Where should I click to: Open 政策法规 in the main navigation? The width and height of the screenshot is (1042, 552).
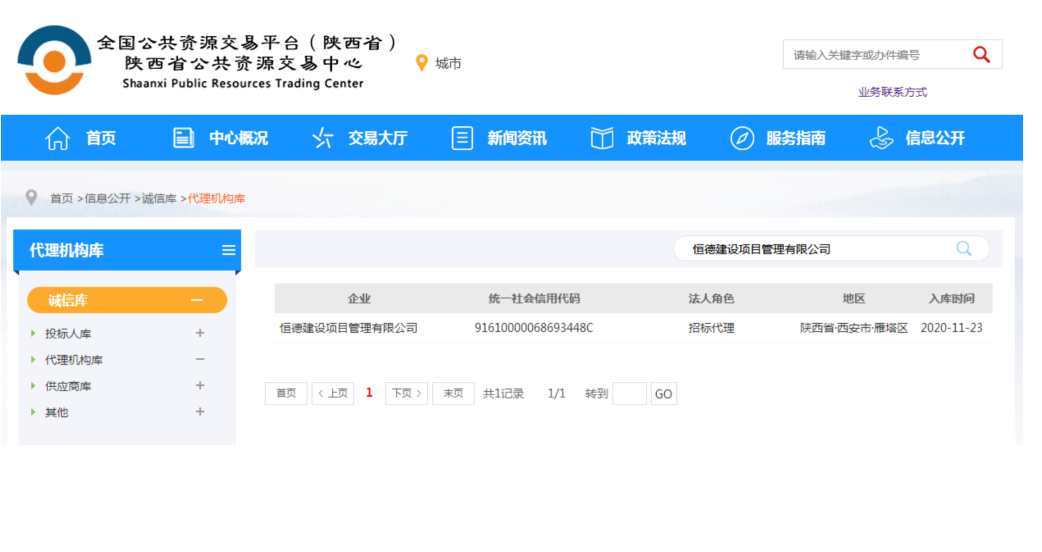(x=657, y=138)
